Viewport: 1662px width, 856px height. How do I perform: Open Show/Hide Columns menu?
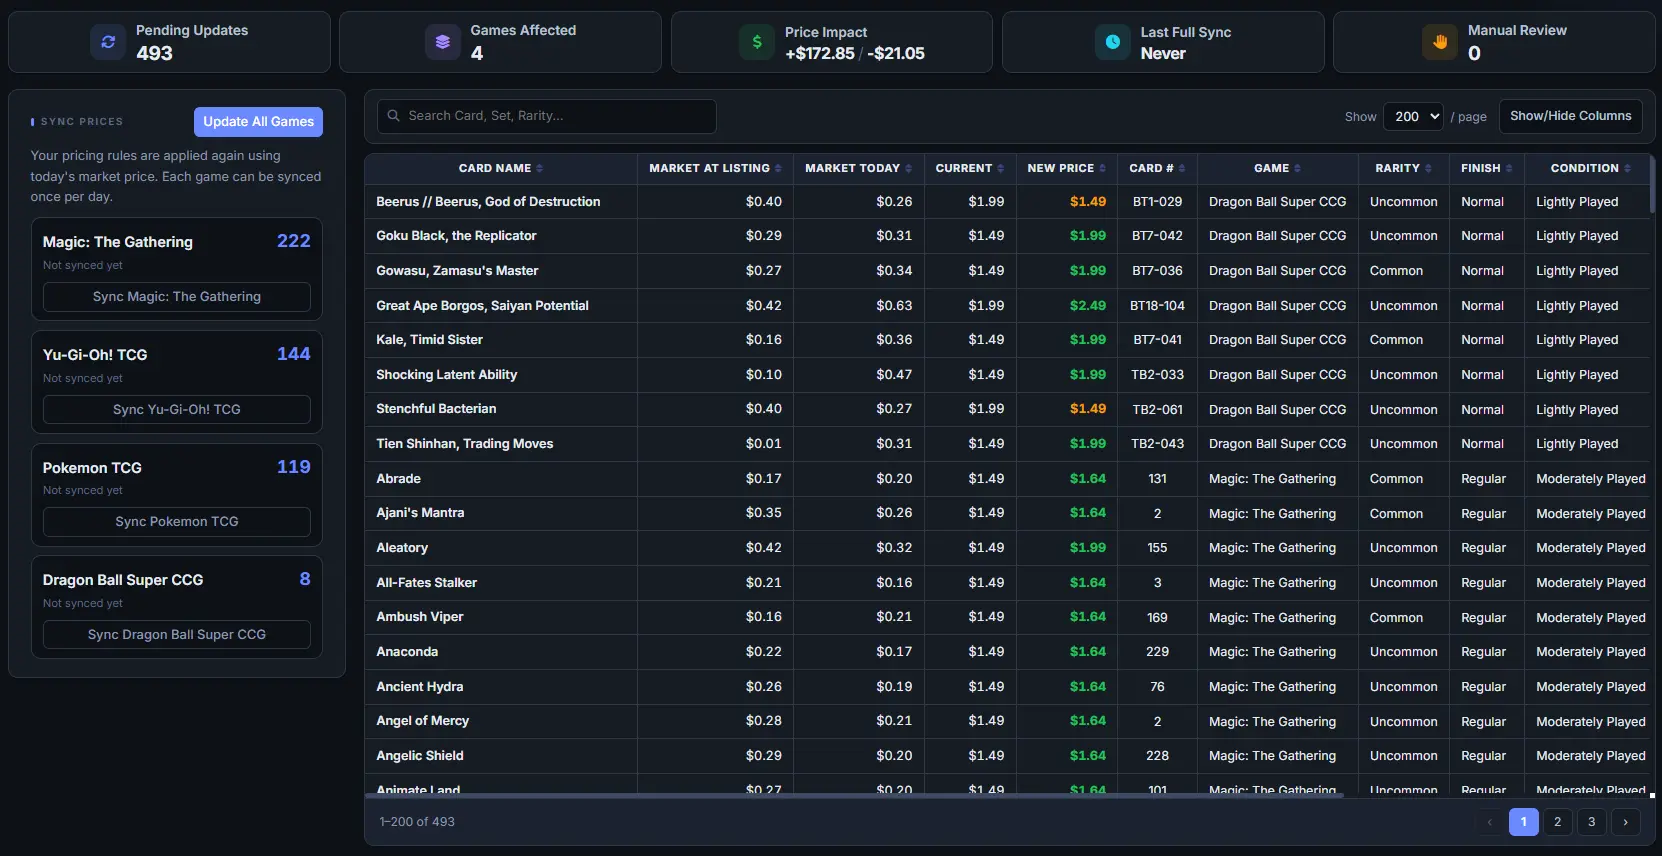coord(1570,116)
